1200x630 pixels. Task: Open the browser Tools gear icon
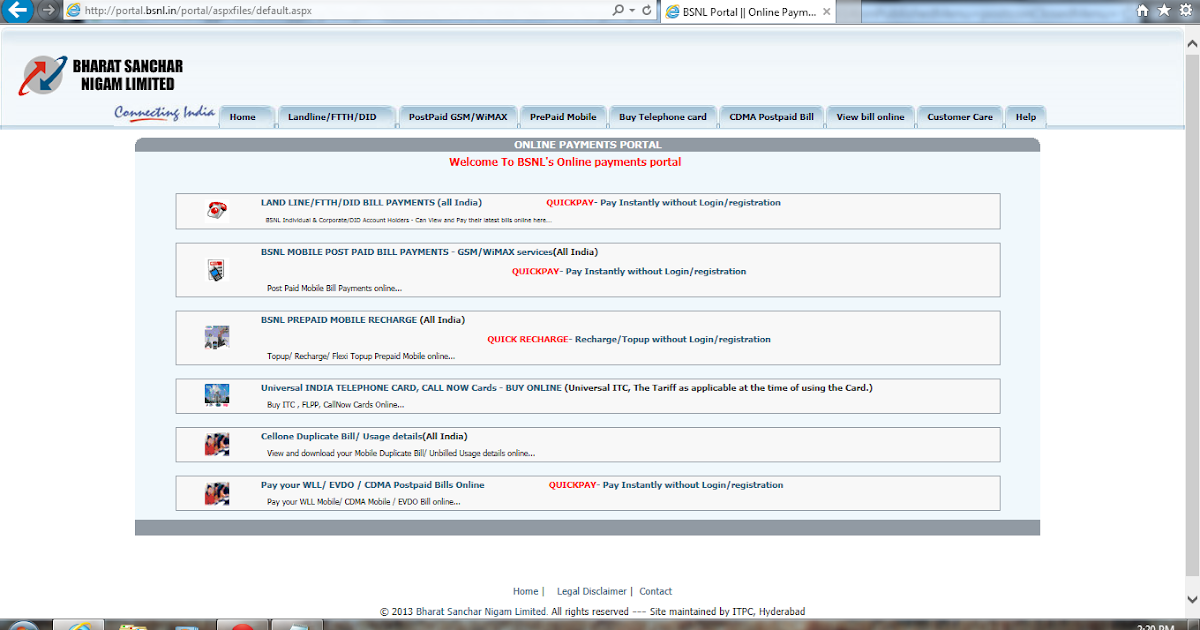(1185, 10)
